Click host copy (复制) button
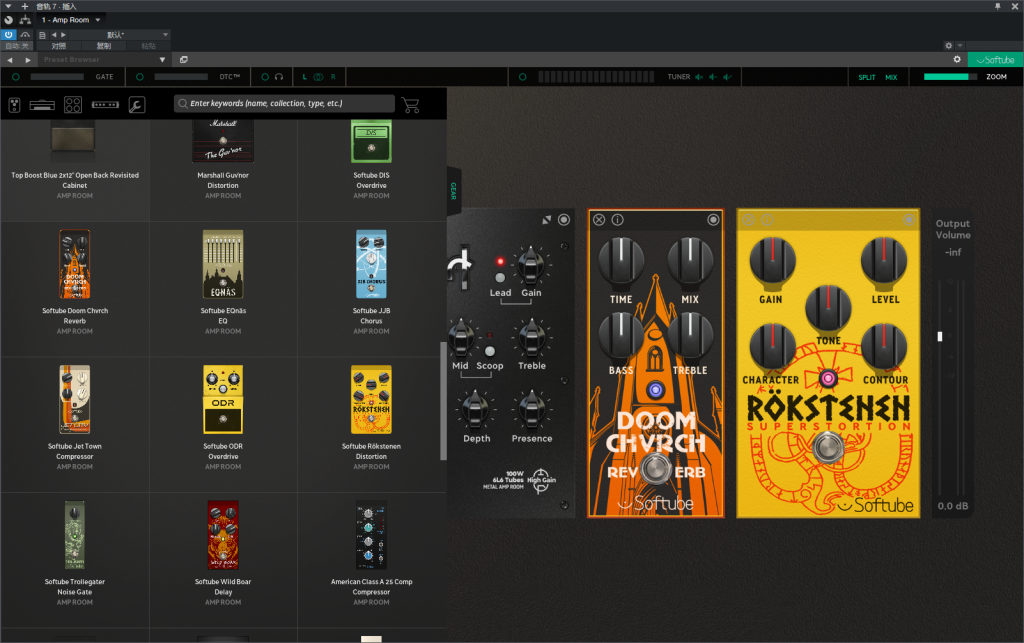Screen dimensions: 1024x643 (x=104, y=46)
